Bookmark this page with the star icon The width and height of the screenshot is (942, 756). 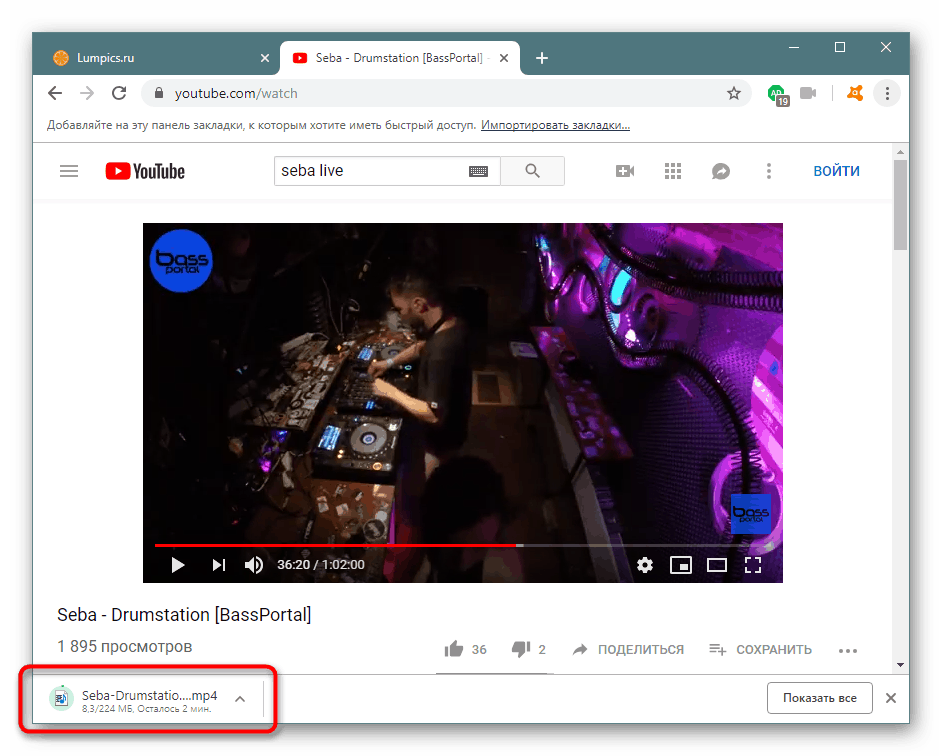click(x=734, y=93)
